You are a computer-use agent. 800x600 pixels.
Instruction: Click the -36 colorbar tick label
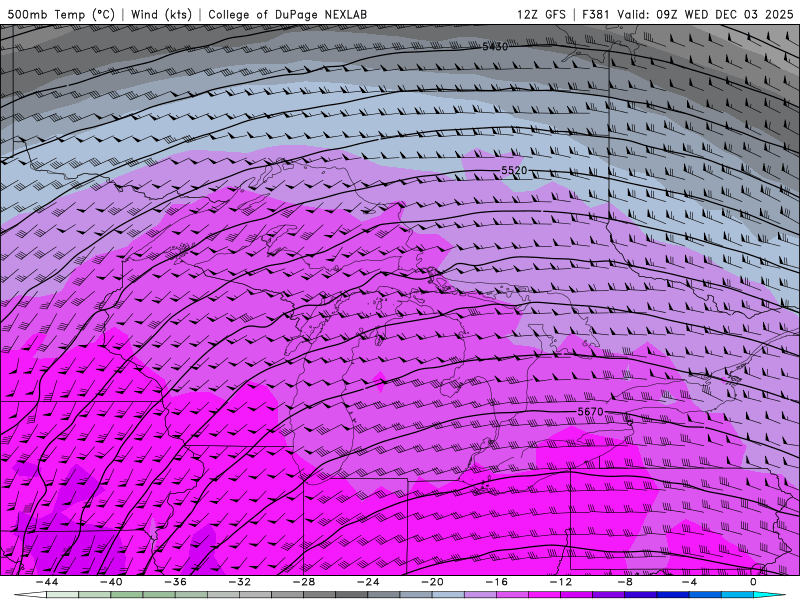point(176,582)
